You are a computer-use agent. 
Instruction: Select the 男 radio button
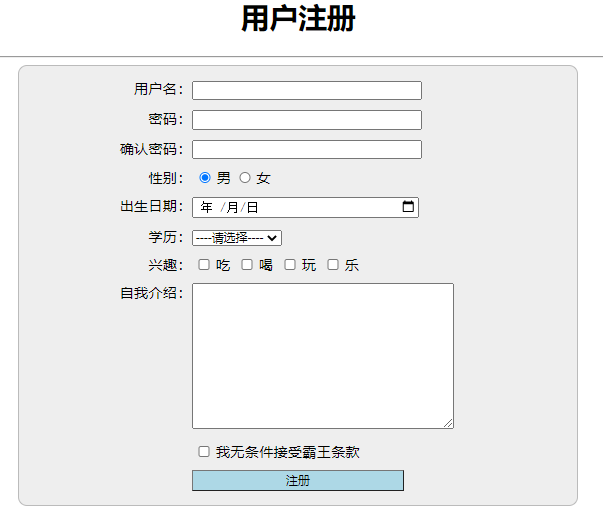[205, 178]
